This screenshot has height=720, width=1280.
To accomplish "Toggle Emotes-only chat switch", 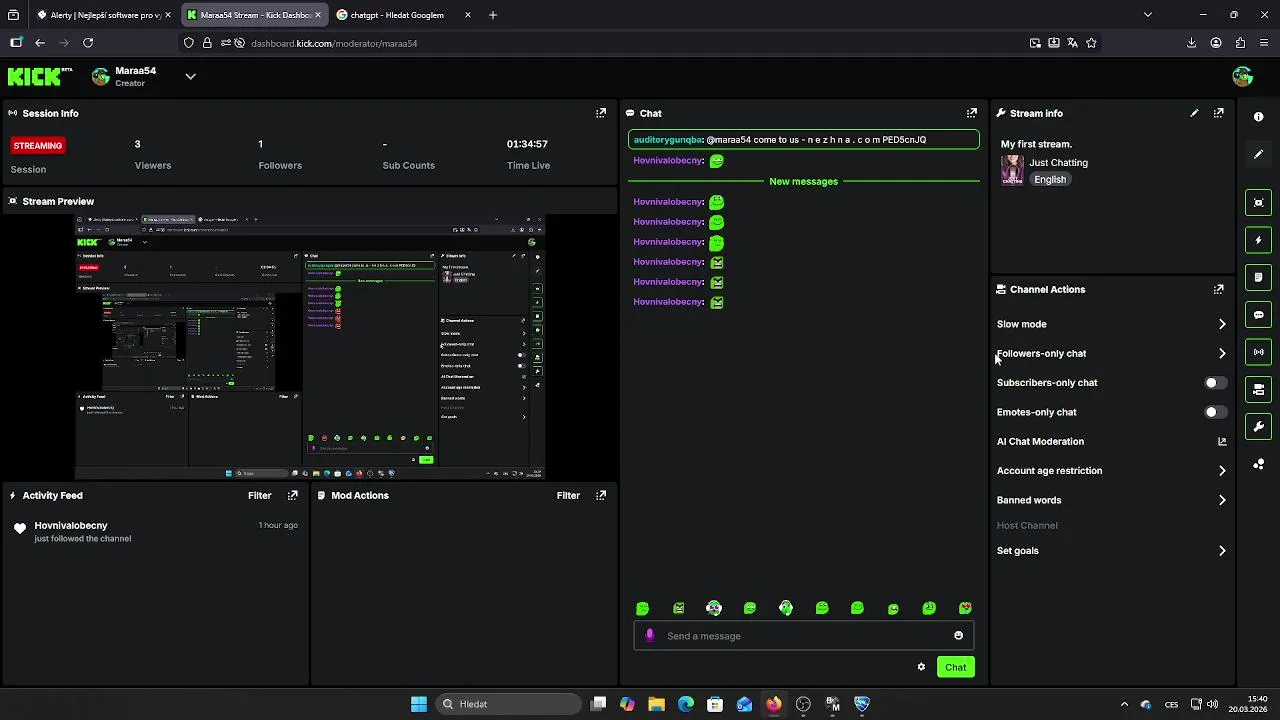I will 1215,412.
